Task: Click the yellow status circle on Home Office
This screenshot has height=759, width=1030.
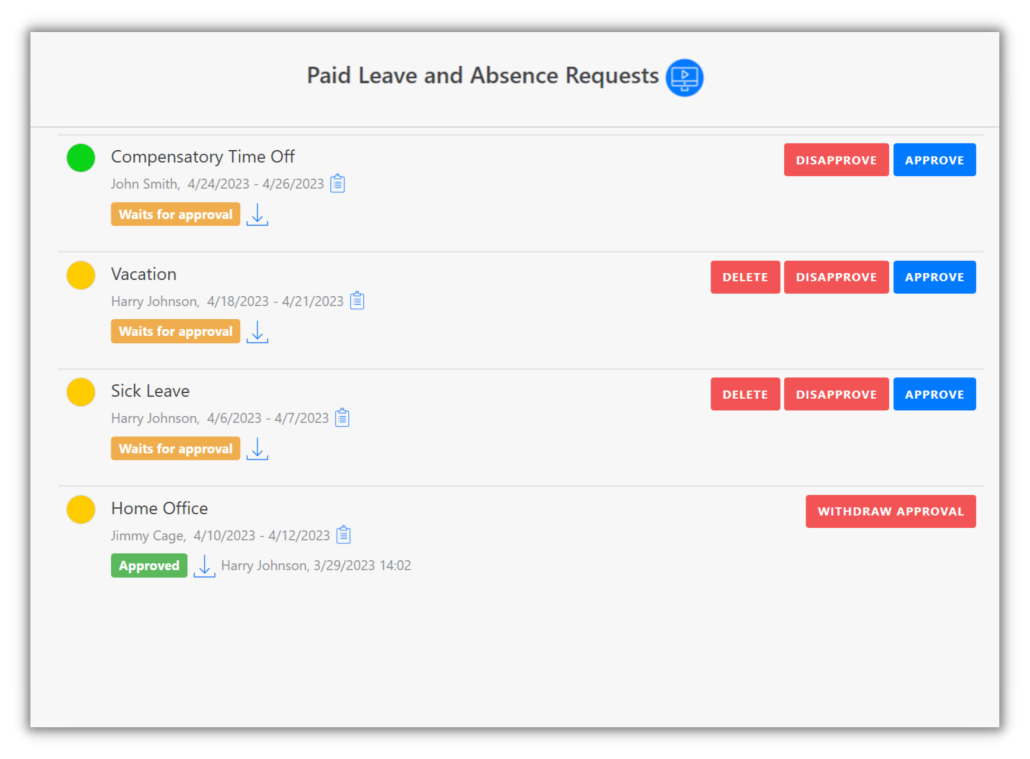Action: tap(80, 509)
